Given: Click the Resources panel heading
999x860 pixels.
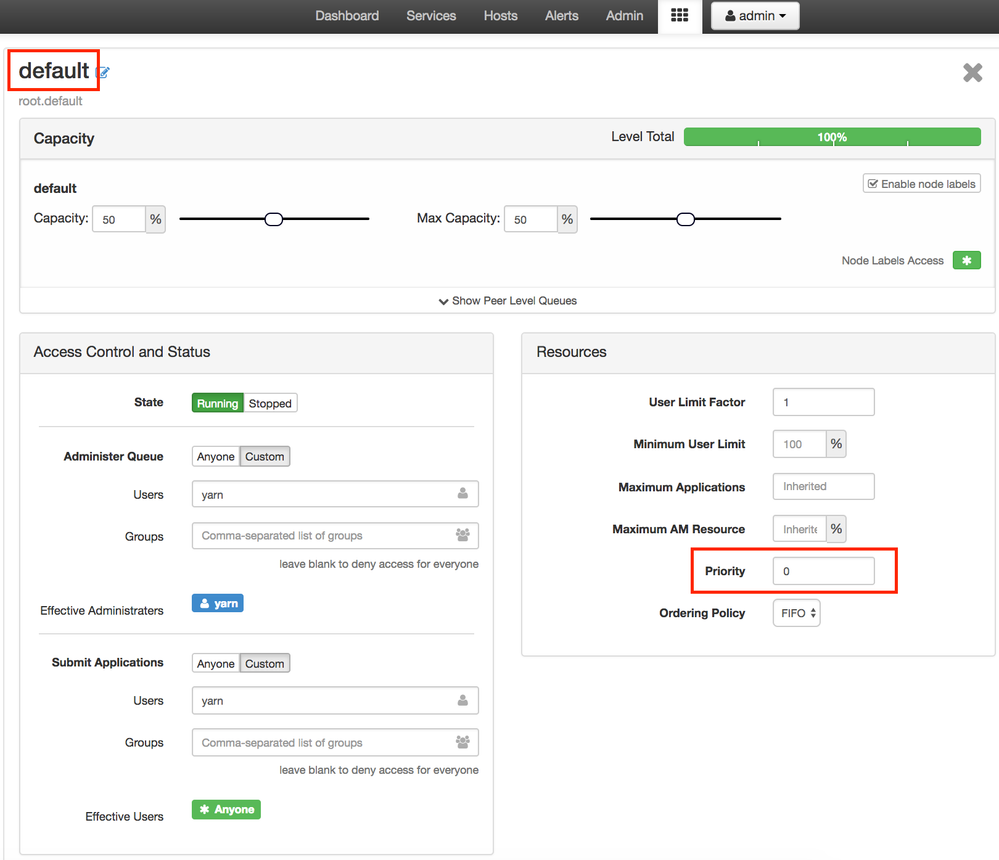Looking at the screenshot, I should coord(571,352).
